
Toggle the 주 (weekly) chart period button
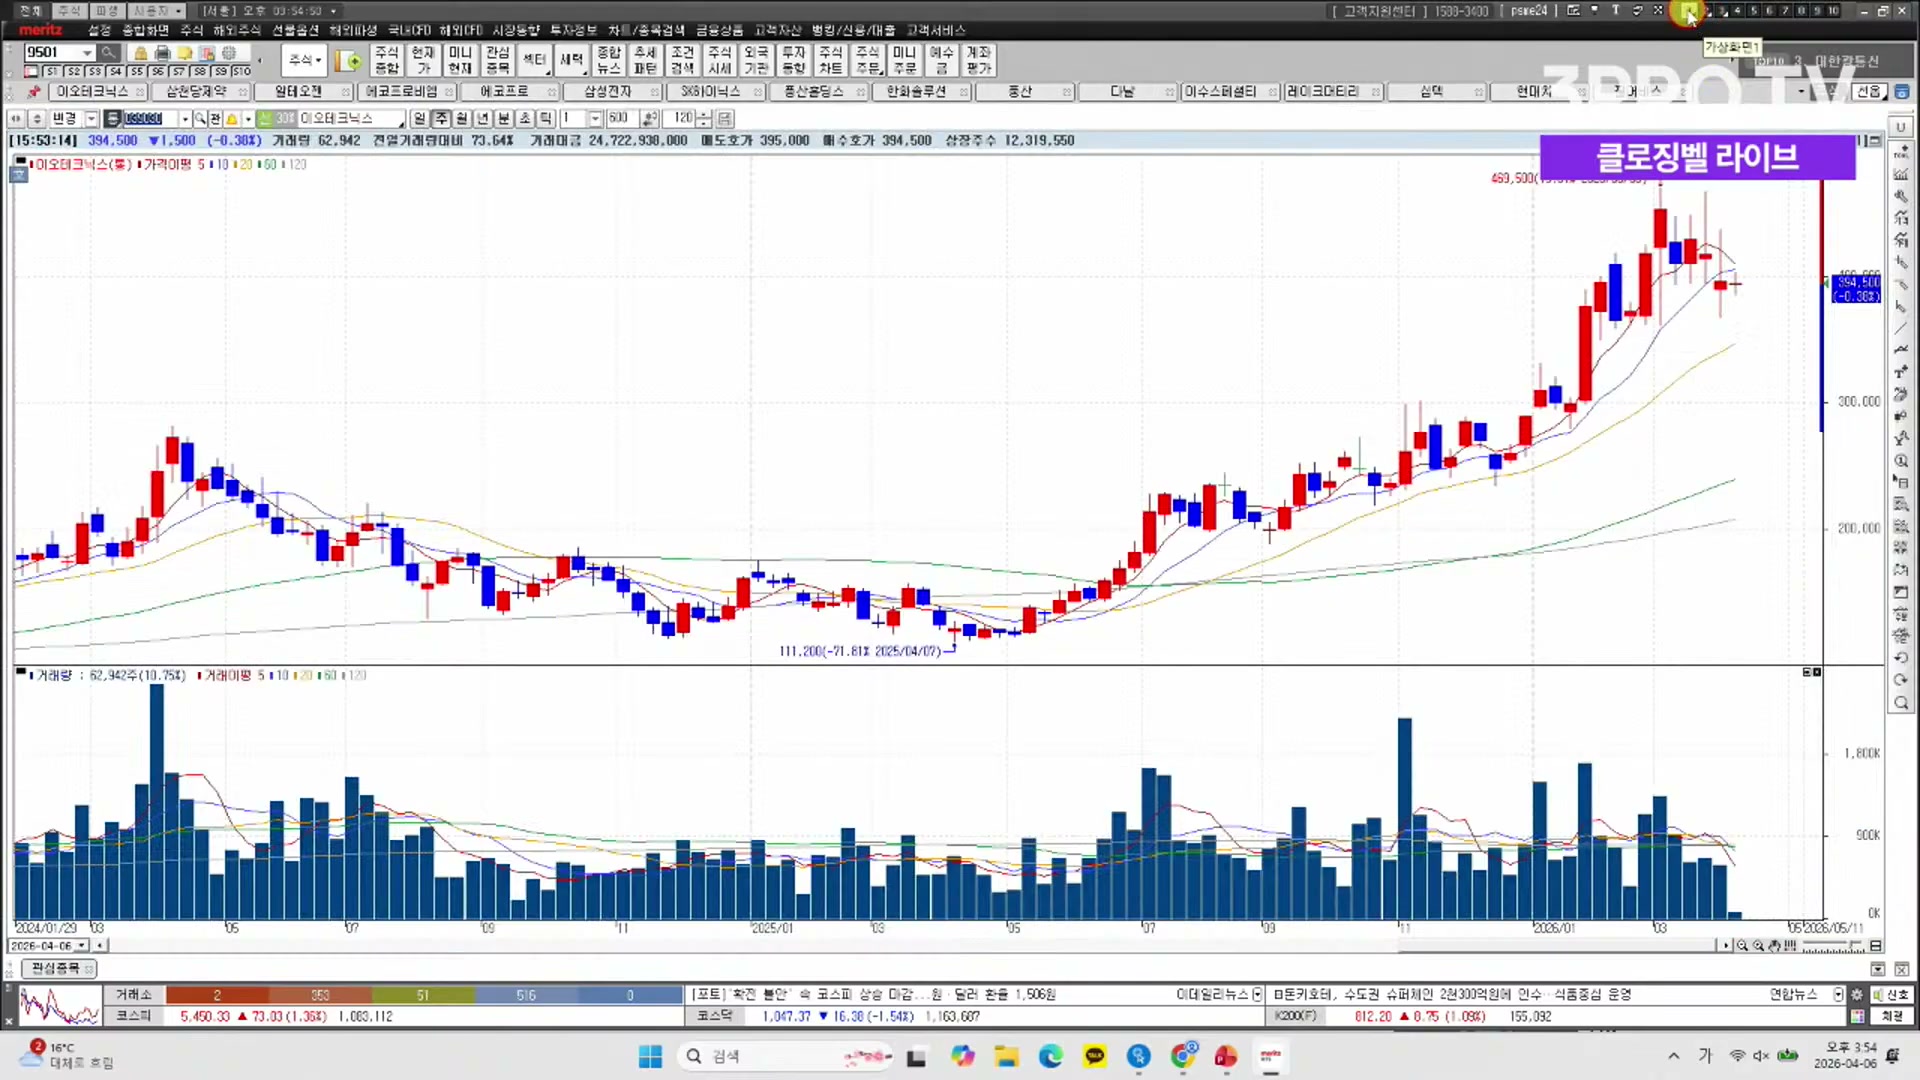click(x=441, y=118)
